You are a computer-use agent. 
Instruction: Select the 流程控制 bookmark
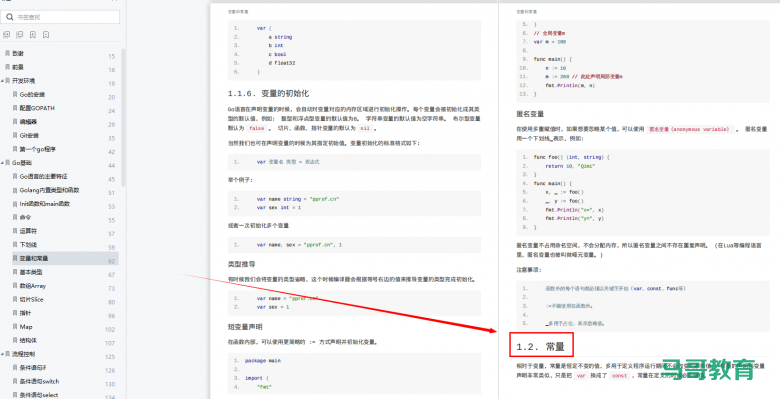tap(23, 354)
